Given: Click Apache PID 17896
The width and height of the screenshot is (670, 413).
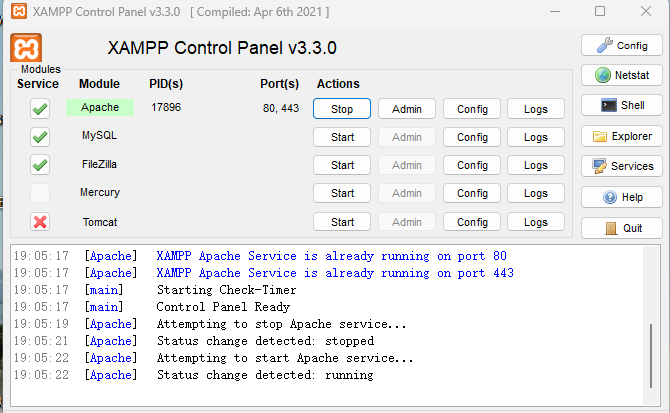Looking at the screenshot, I should 166,107.
